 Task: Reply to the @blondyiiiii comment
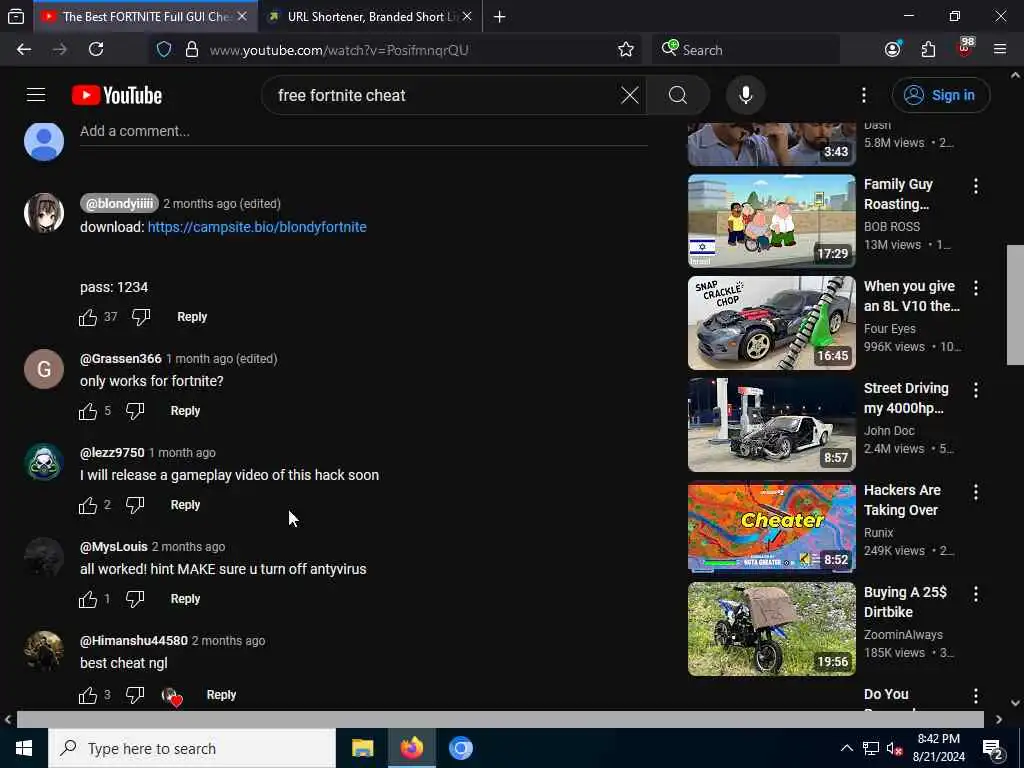click(x=192, y=317)
